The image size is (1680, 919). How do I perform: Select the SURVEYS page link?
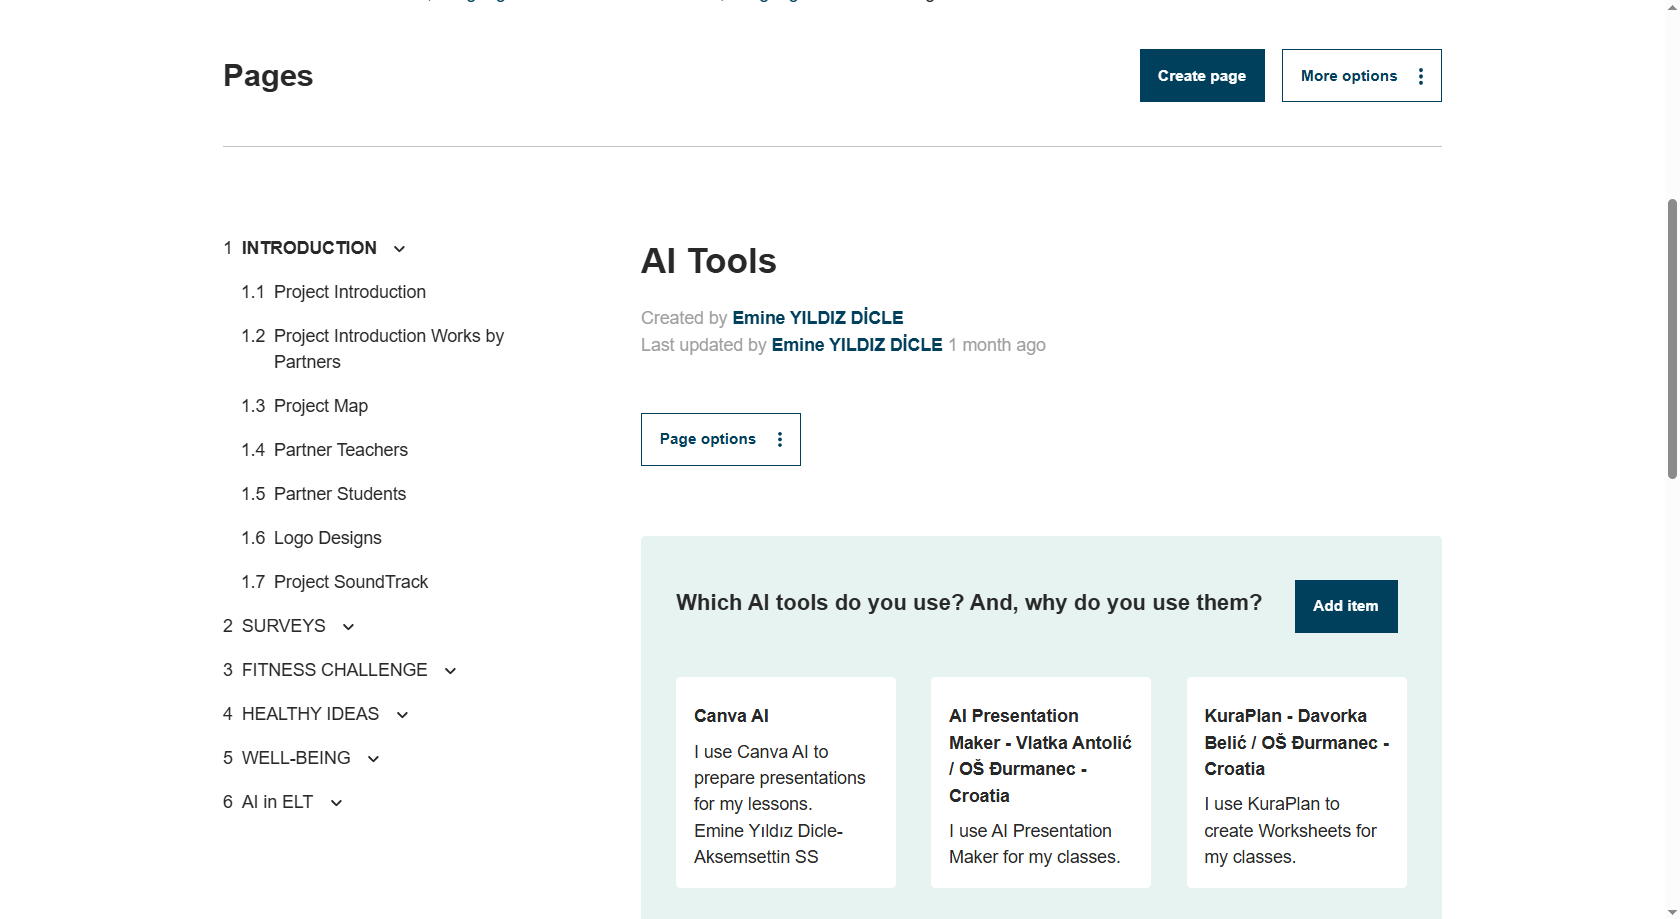click(x=284, y=626)
